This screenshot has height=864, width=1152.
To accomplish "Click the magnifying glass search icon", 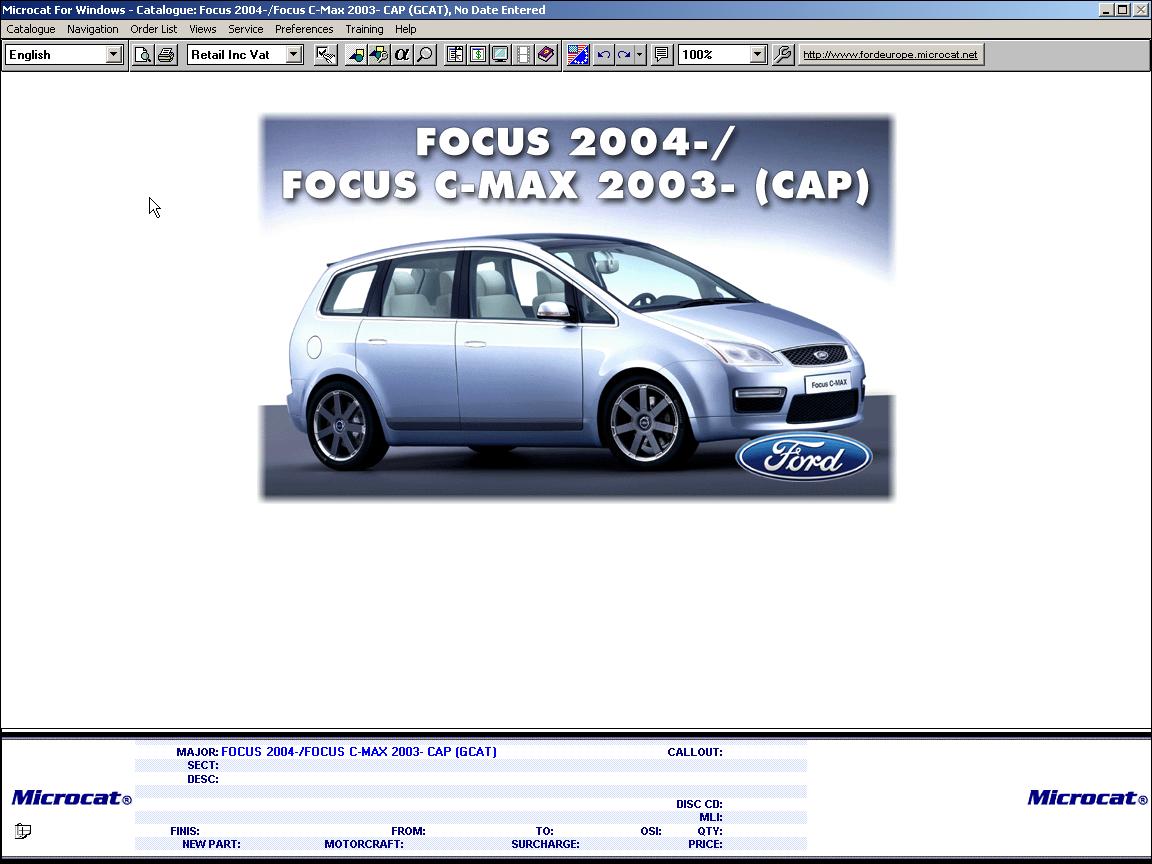I will click(x=425, y=55).
